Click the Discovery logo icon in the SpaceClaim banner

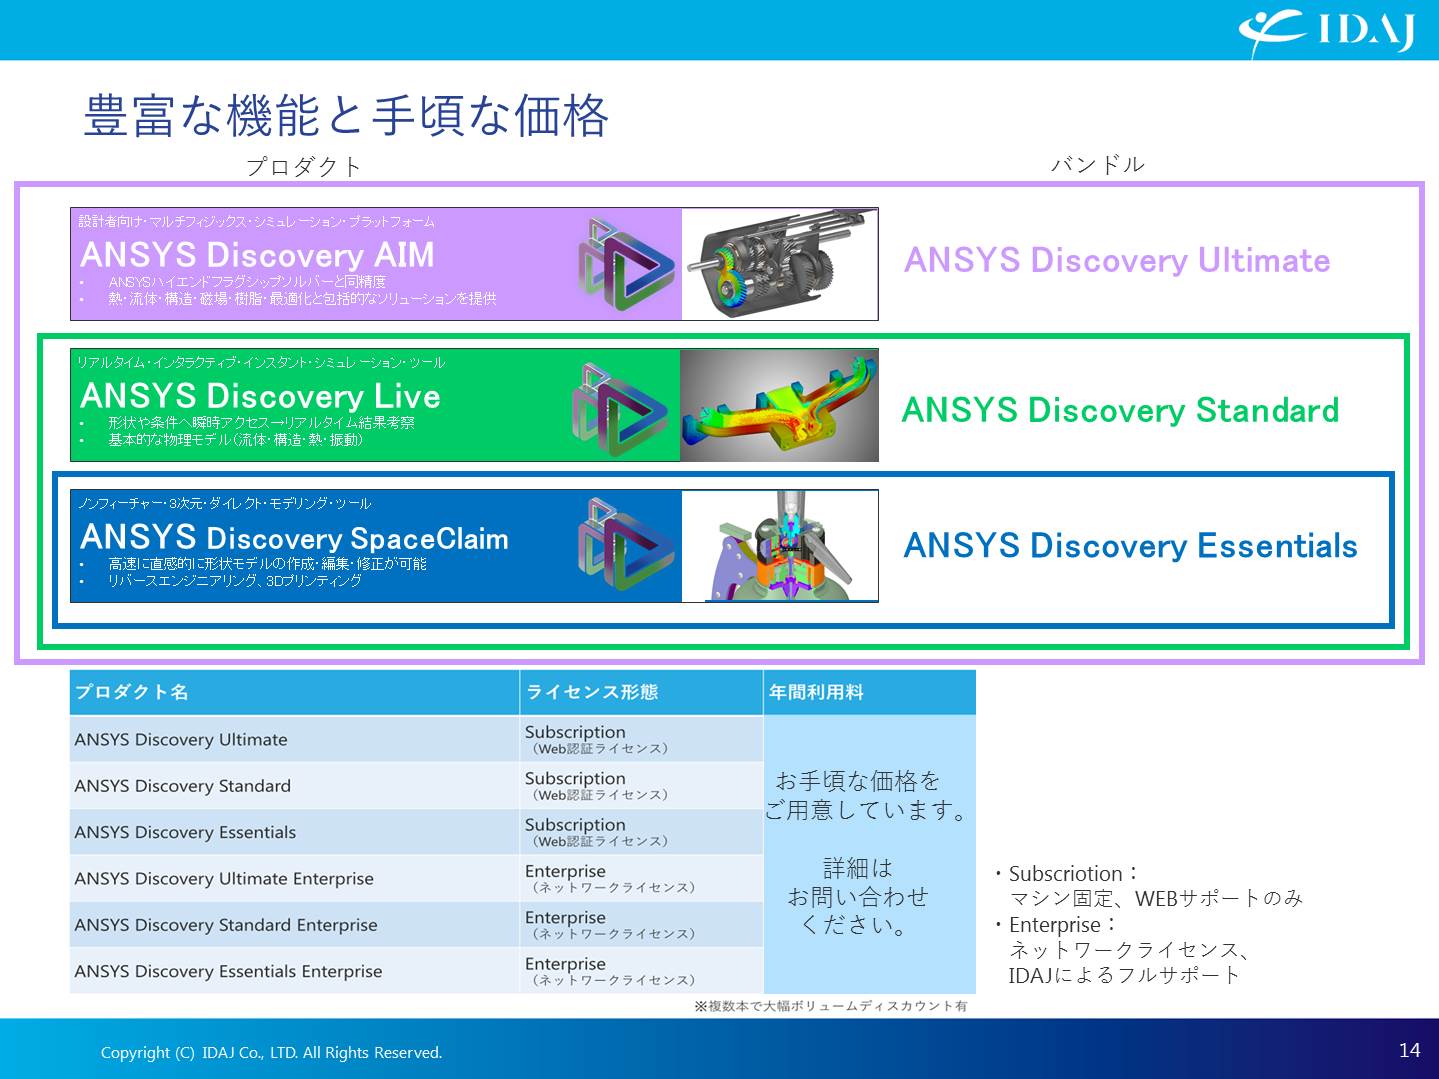(x=625, y=545)
